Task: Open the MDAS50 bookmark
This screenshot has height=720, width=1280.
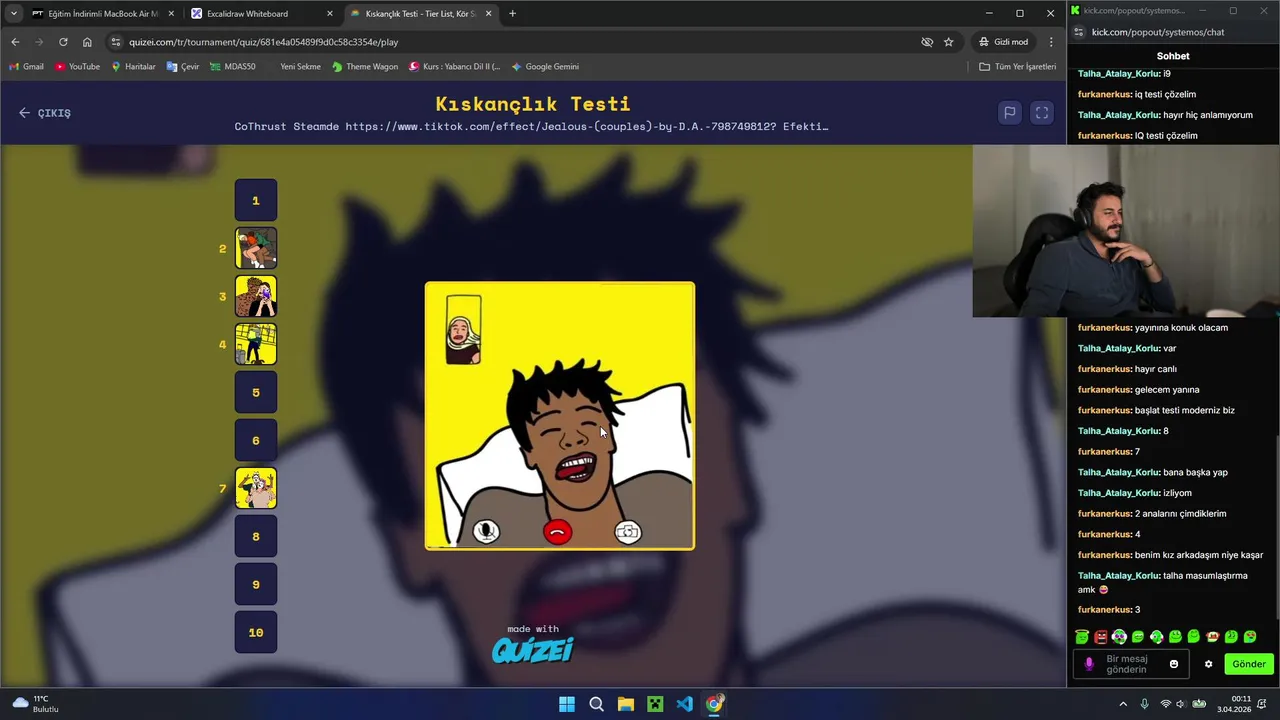Action: [x=232, y=67]
